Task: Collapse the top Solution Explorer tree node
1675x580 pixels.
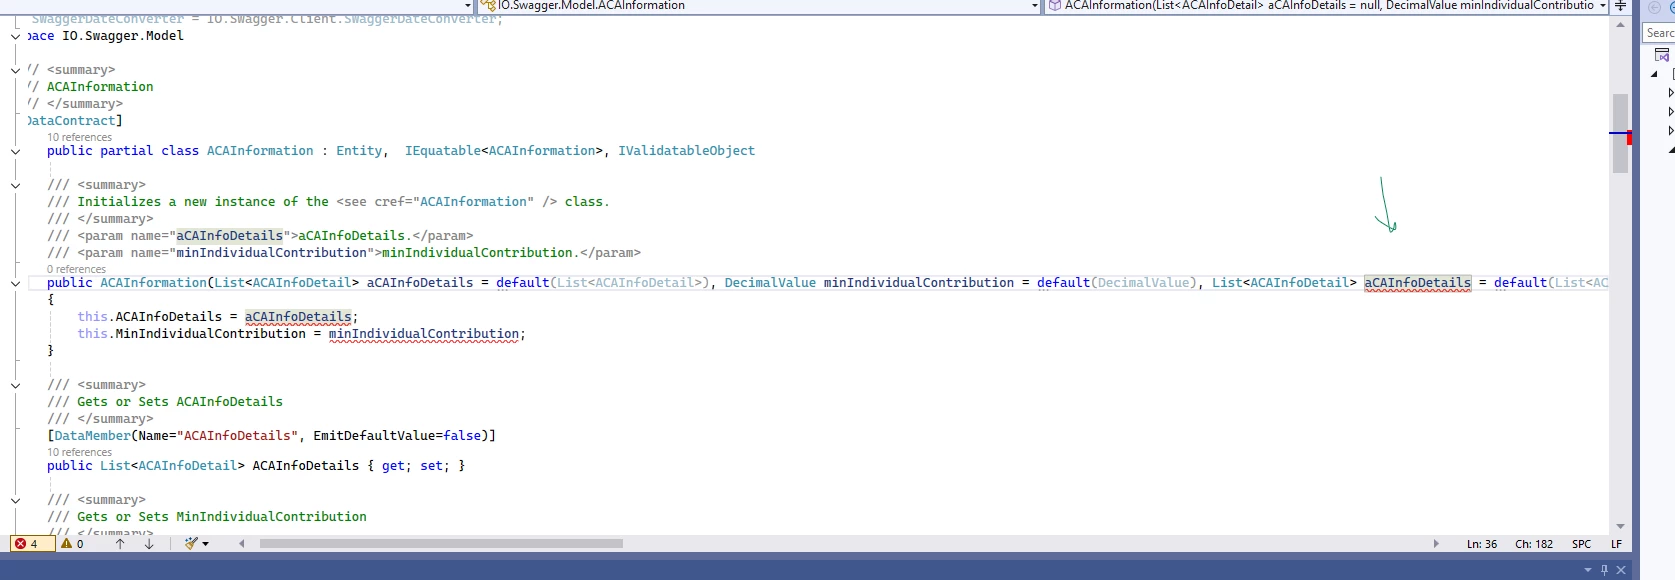Action: (x=1655, y=74)
